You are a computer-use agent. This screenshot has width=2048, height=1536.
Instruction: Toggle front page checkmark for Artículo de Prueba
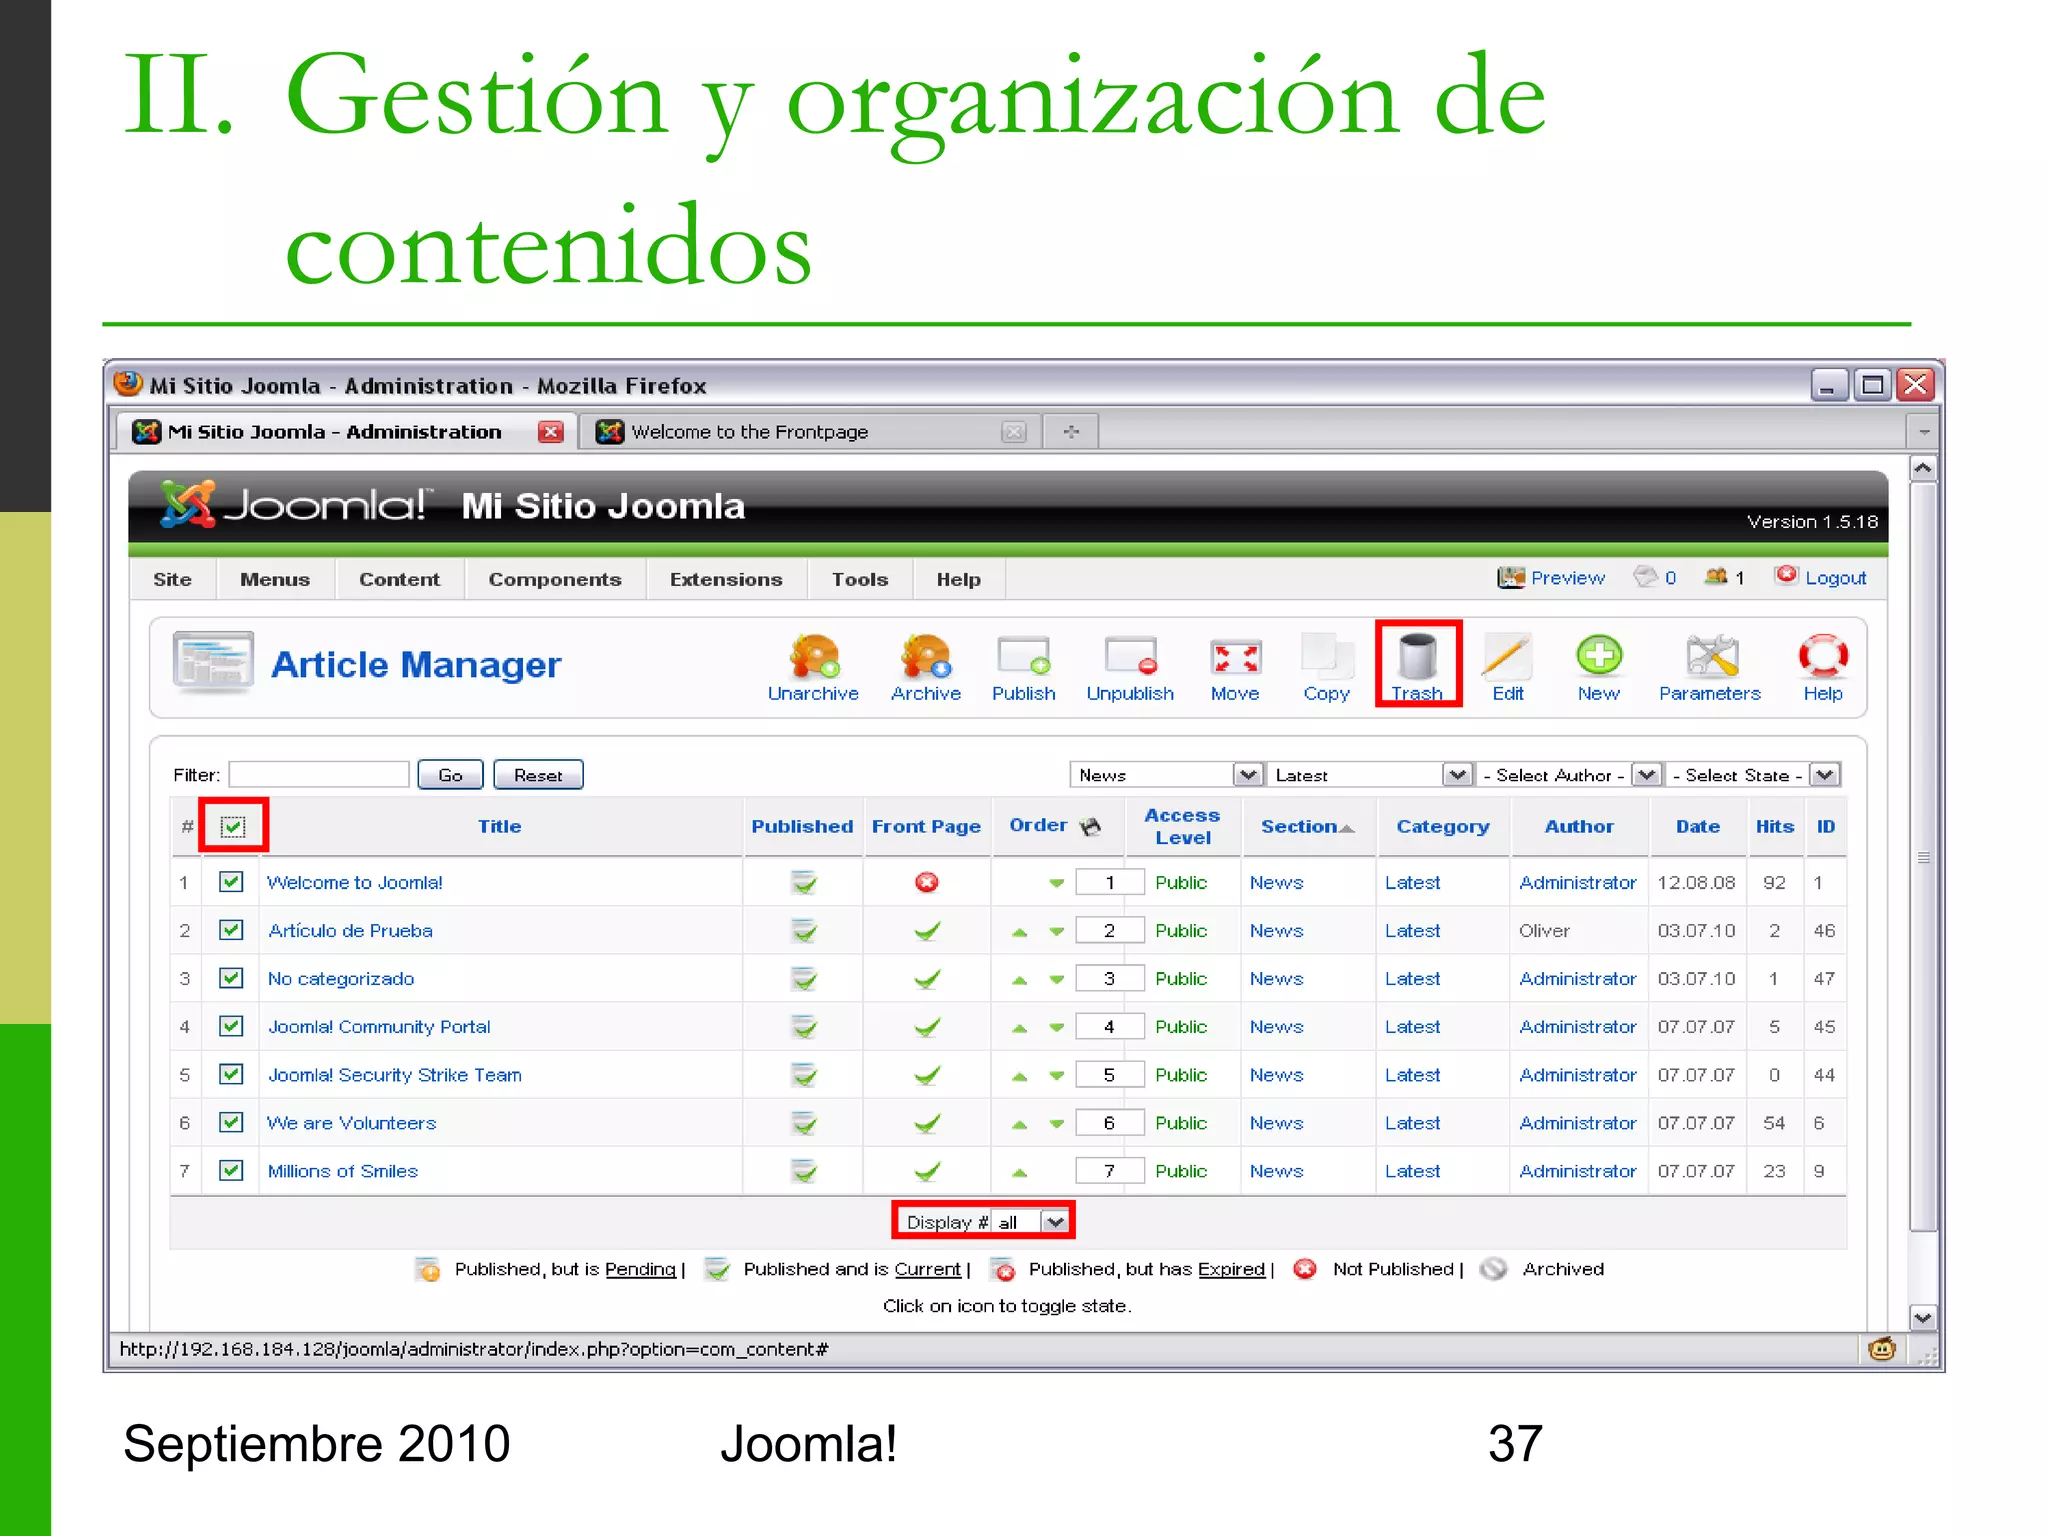point(927,931)
